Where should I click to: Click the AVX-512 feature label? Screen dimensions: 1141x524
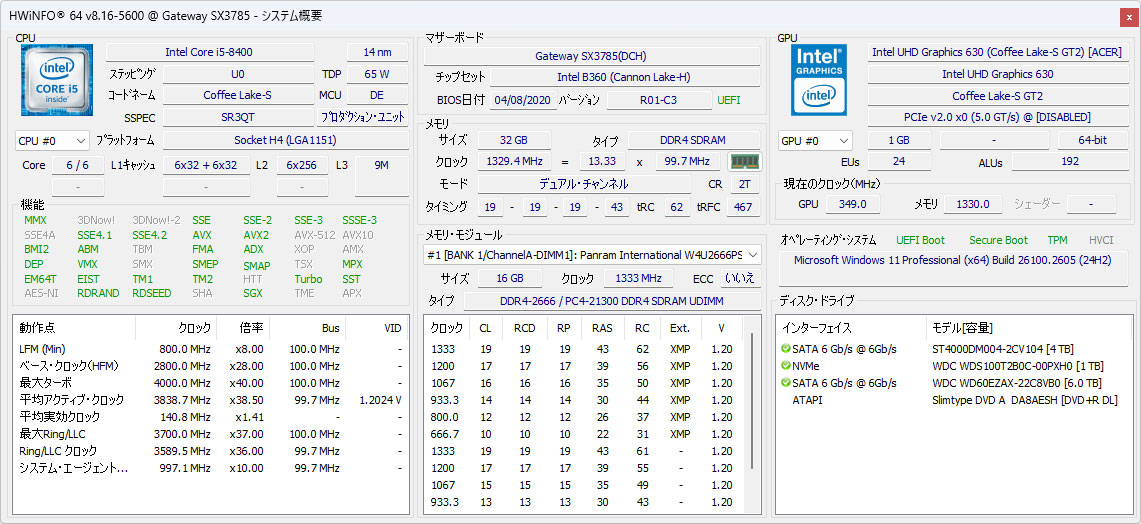(314, 235)
